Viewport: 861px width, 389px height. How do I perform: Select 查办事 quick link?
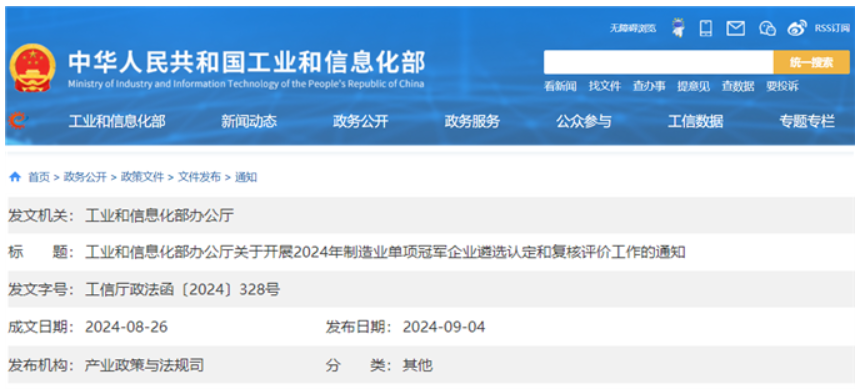tap(649, 86)
